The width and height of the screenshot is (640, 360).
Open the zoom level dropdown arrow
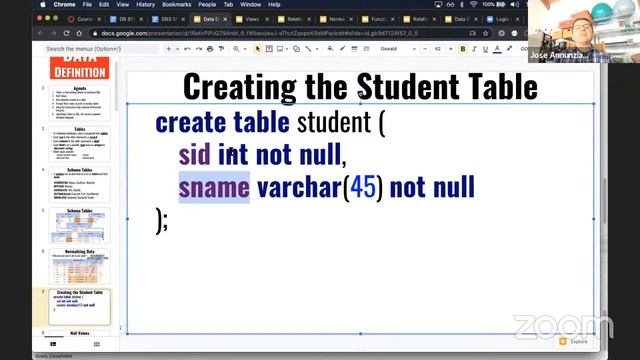tap(245, 49)
